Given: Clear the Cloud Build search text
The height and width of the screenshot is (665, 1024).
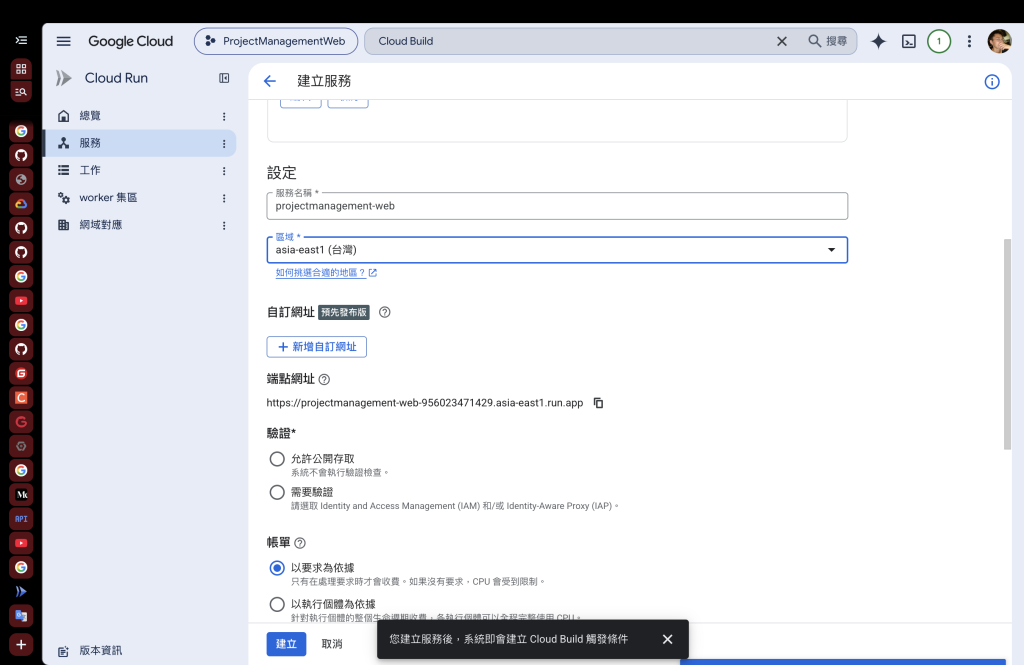Looking at the screenshot, I should (782, 41).
